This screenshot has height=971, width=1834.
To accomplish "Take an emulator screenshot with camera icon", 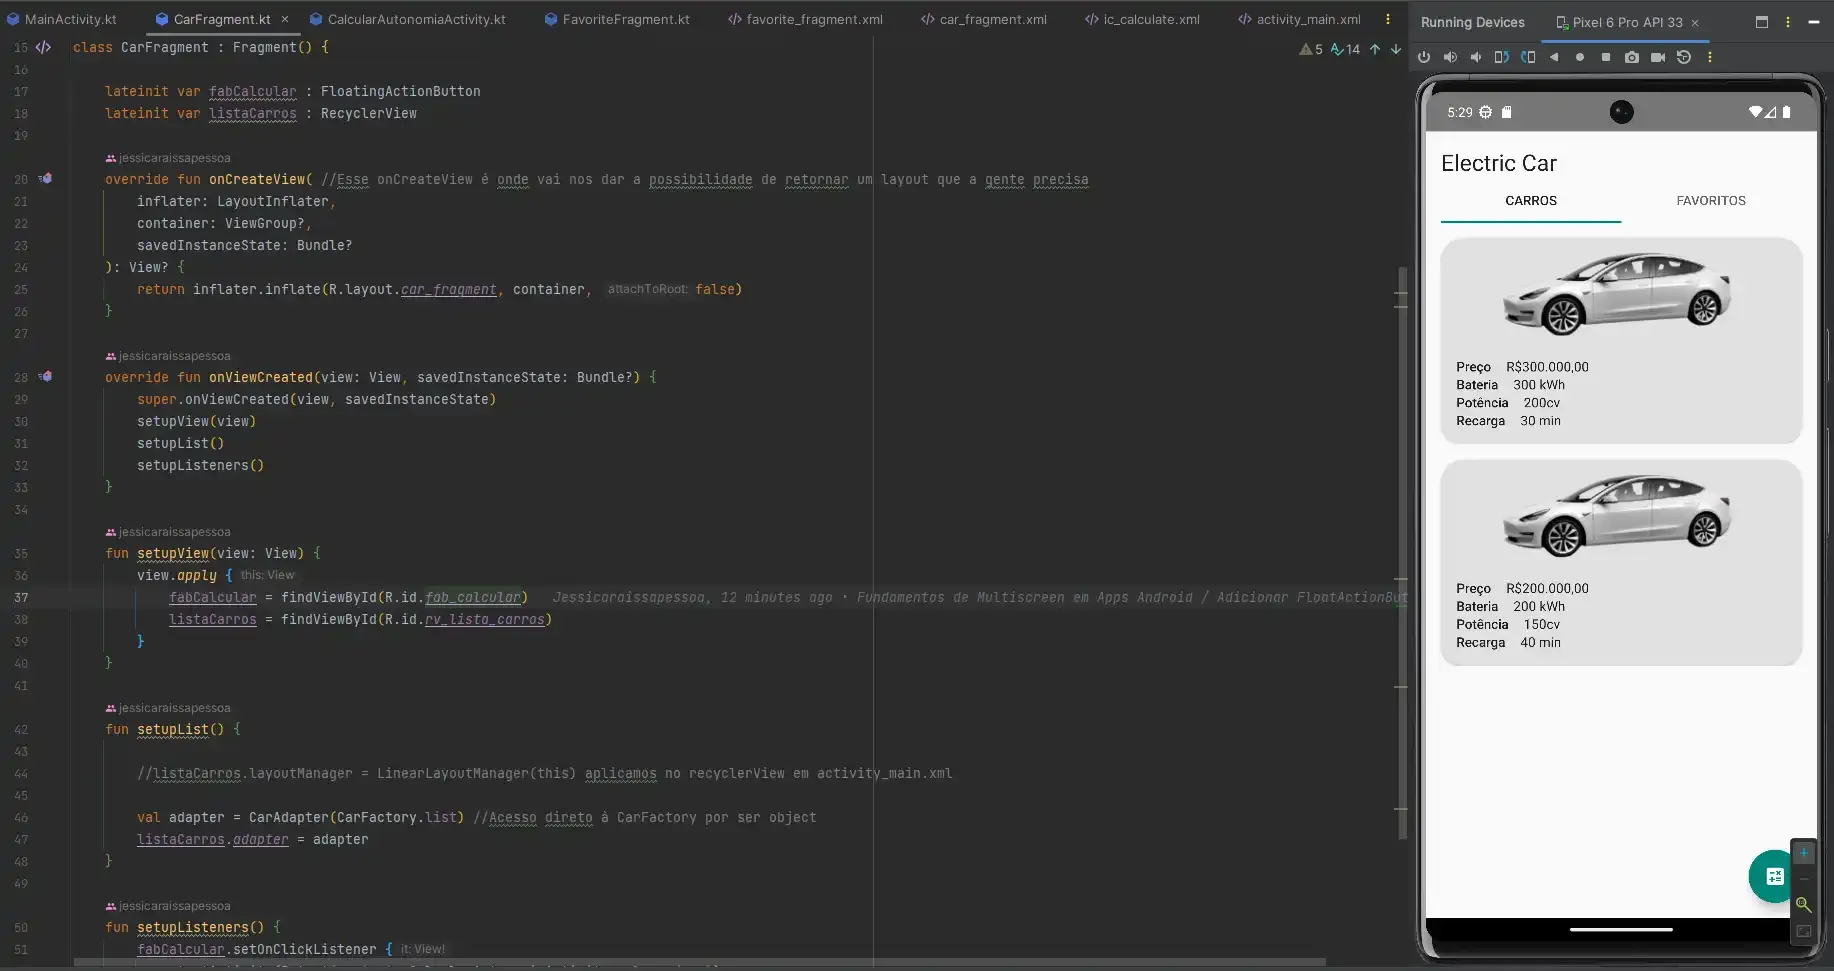I will click(1632, 57).
